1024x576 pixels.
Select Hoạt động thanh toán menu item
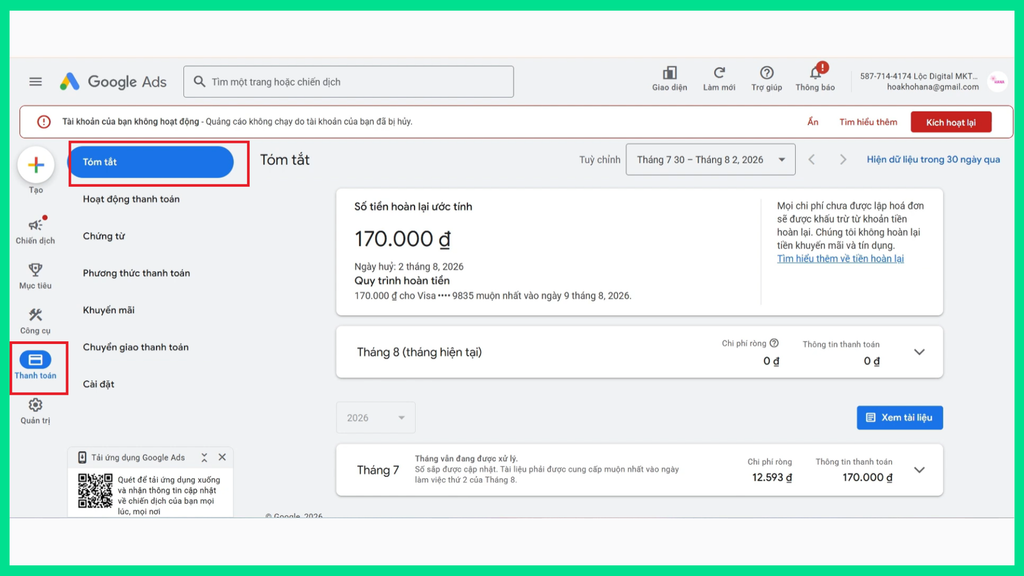pyautogui.click(x=131, y=199)
